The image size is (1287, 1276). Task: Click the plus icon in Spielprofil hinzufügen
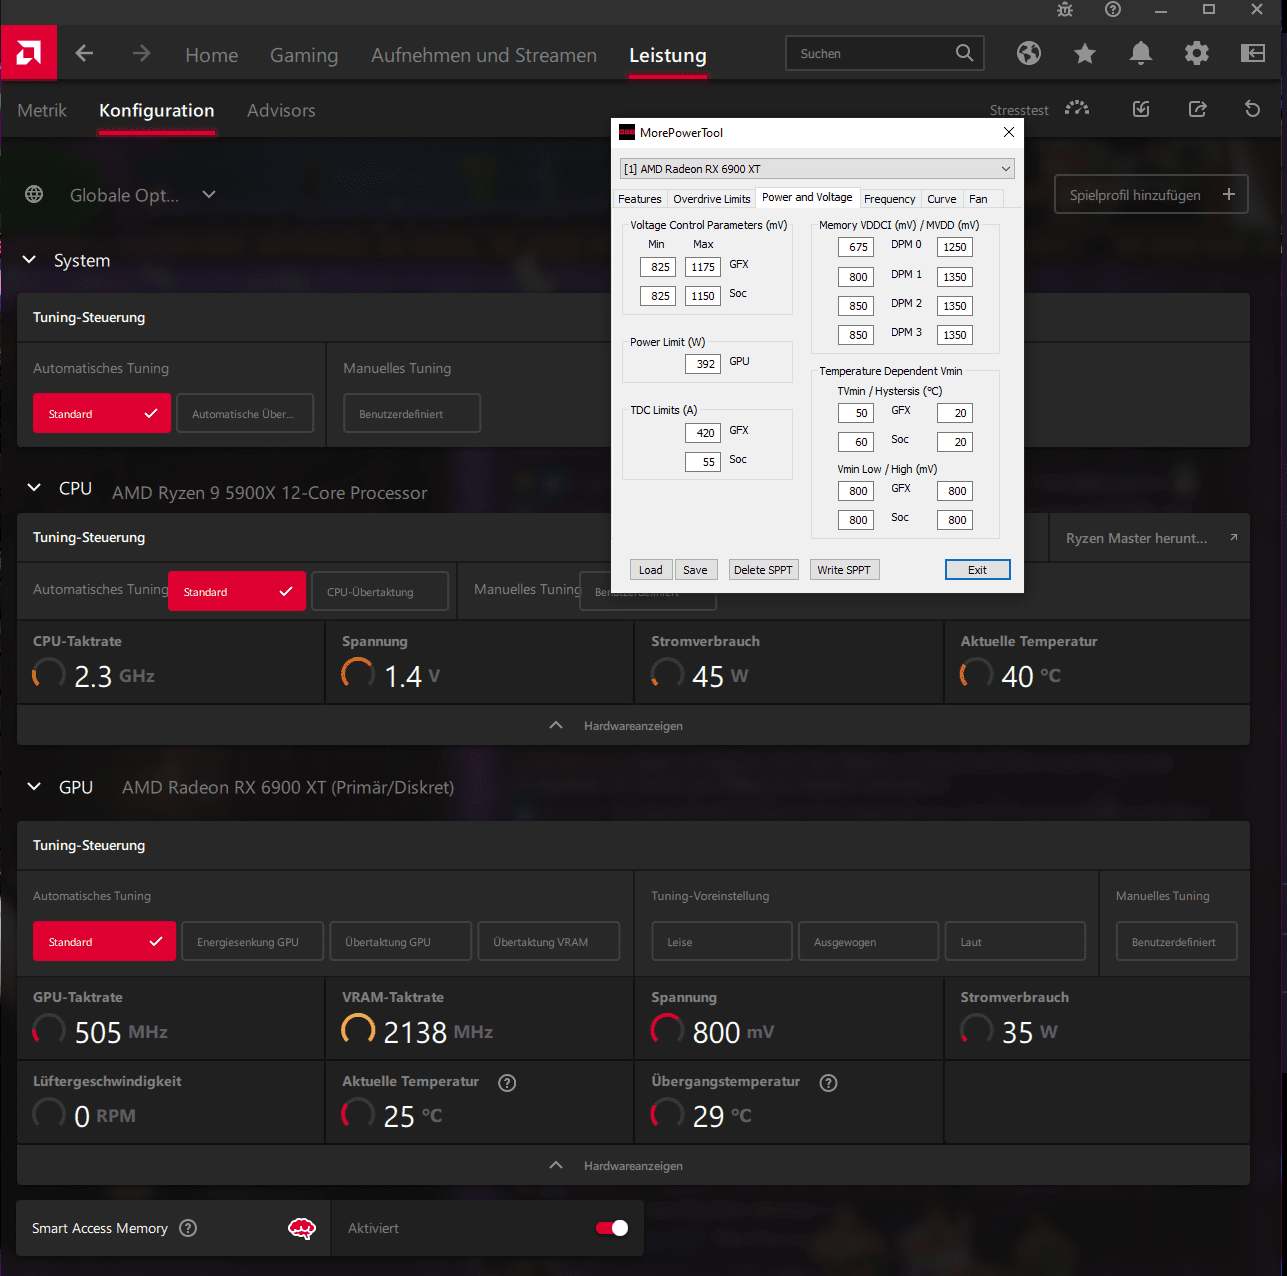pos(1229,194)
